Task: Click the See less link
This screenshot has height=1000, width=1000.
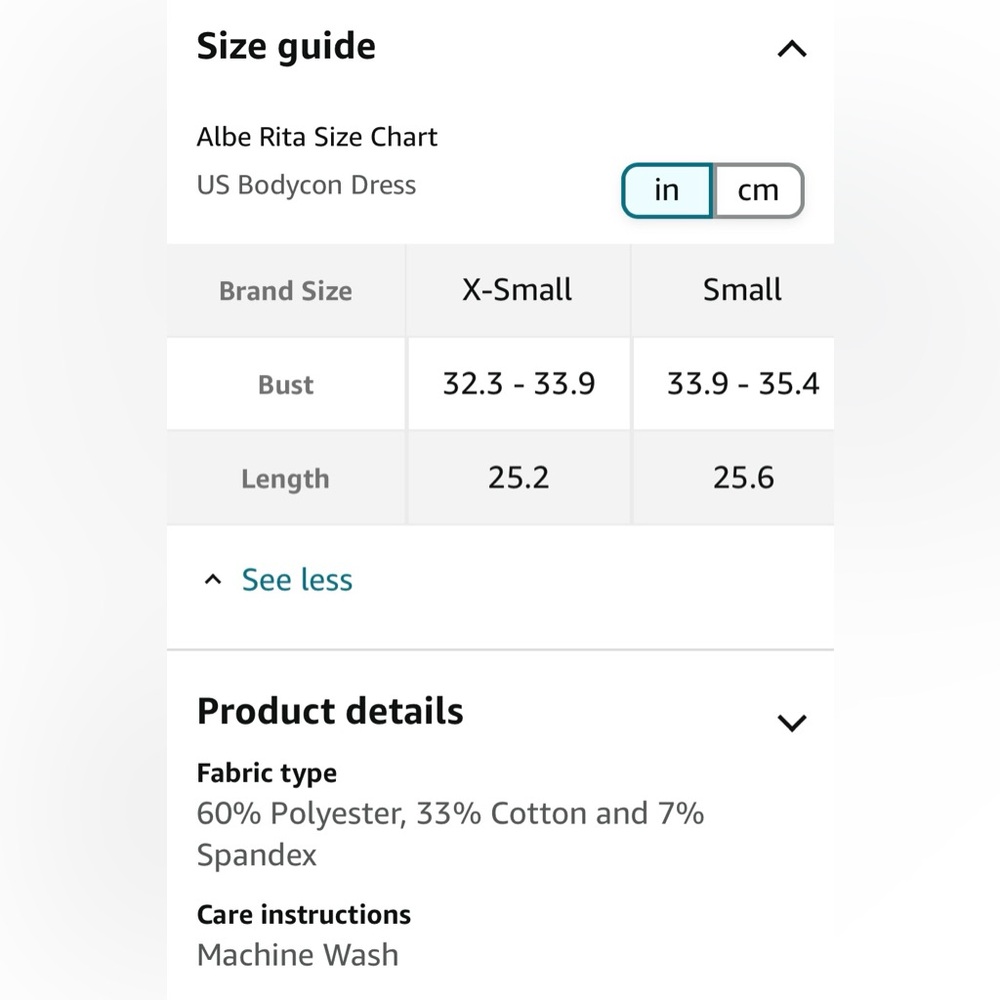Action: click(297, 580)
